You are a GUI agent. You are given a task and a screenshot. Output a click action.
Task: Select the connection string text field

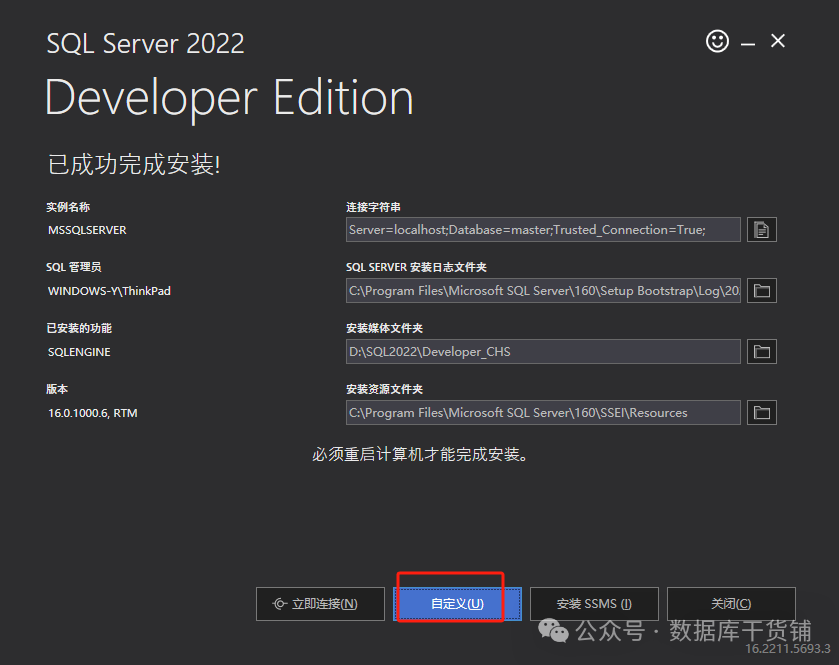[x=543, y=230]
